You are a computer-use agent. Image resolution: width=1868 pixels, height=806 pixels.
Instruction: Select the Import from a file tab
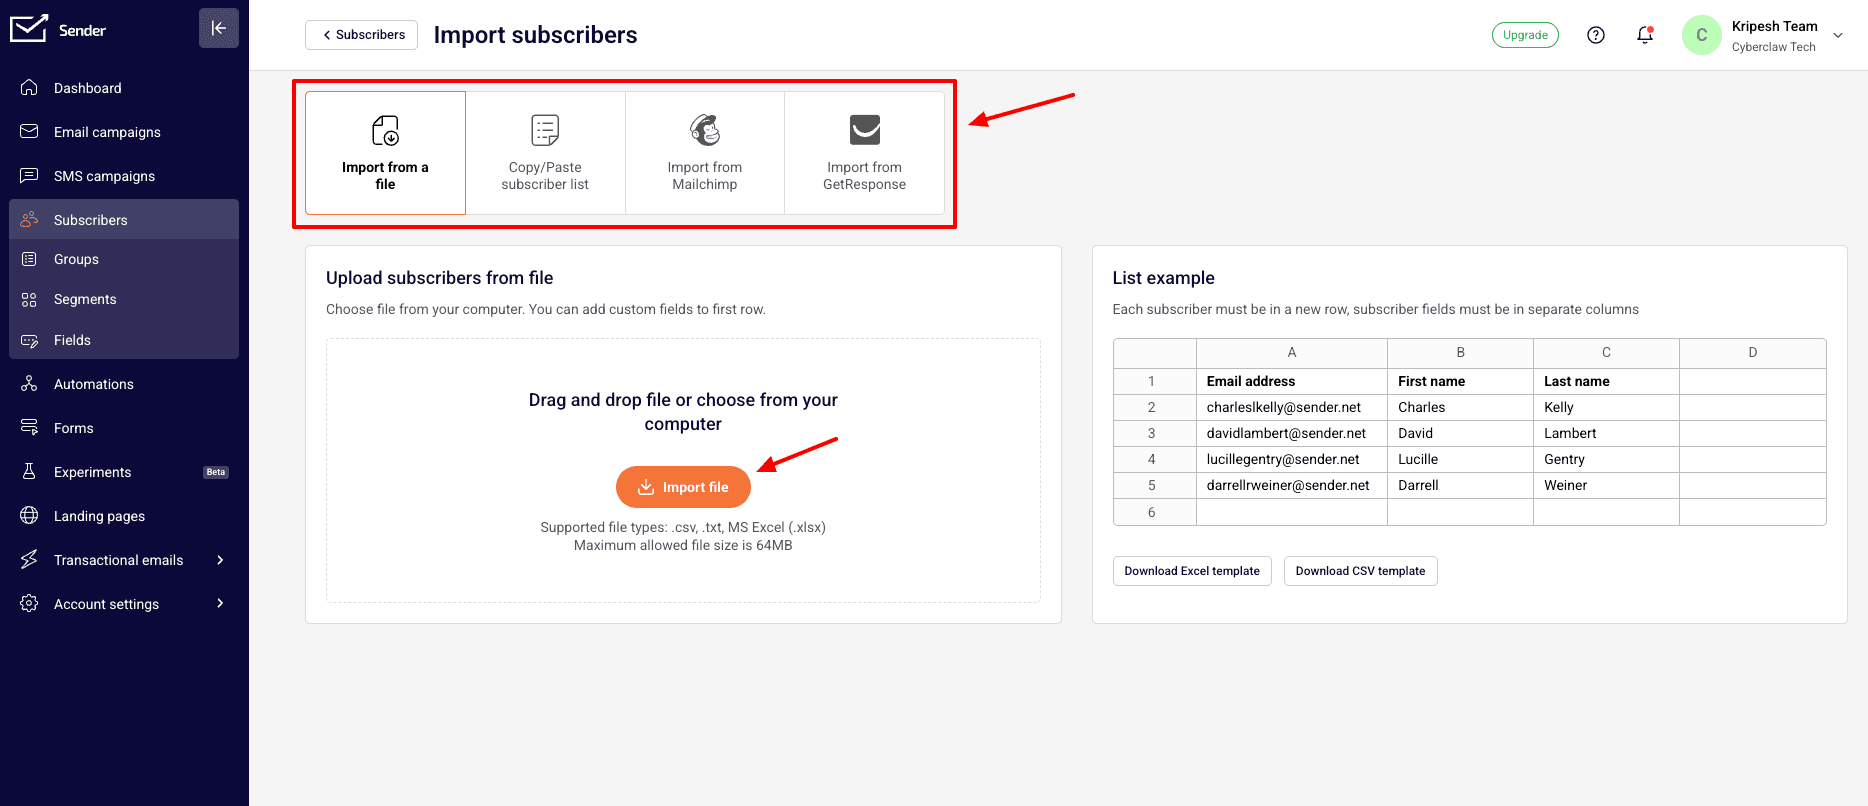[x=385, y=153]
